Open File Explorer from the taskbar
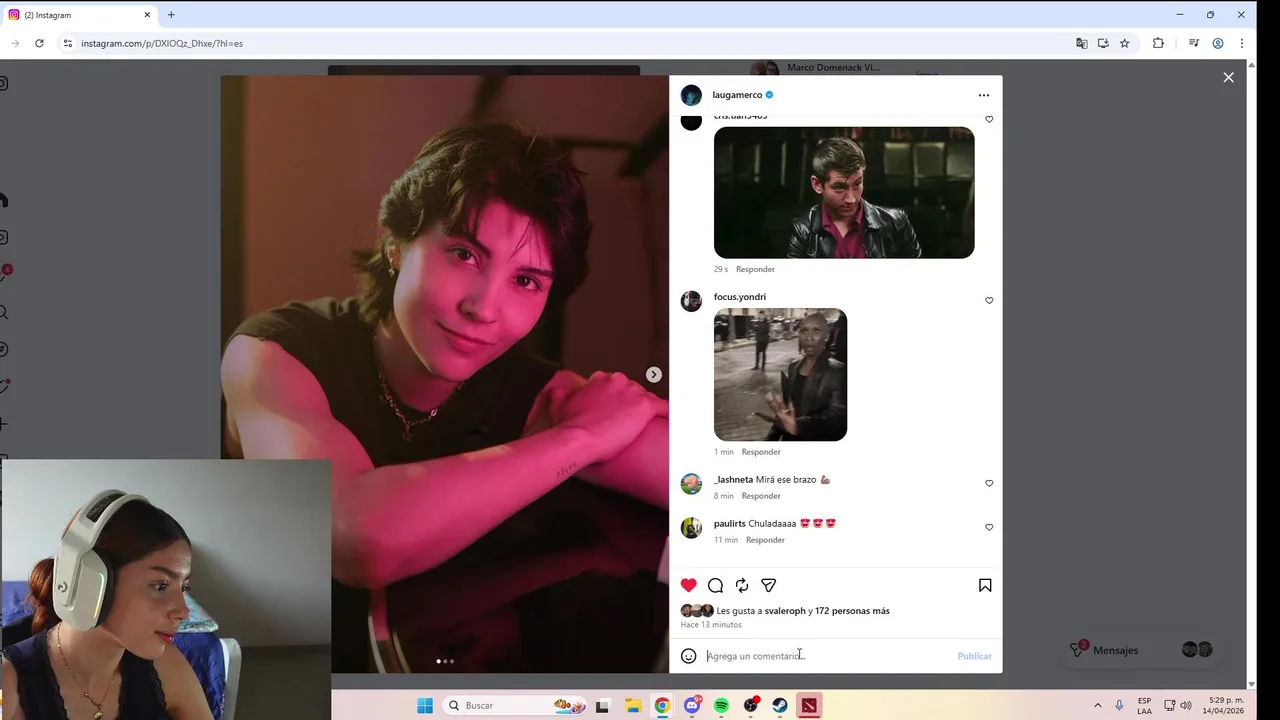The height and width of the screenshot is (720, 1280). [632, 705]
